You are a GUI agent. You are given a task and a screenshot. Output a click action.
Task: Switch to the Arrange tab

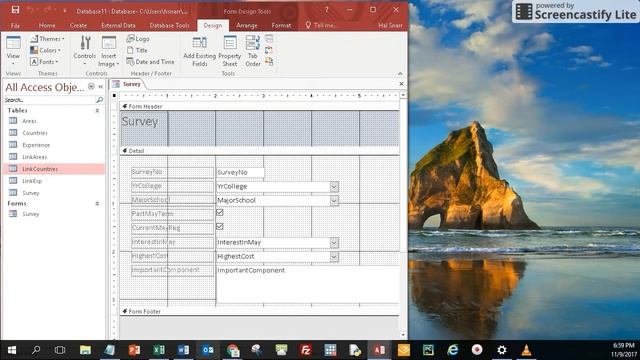(247, 25)
